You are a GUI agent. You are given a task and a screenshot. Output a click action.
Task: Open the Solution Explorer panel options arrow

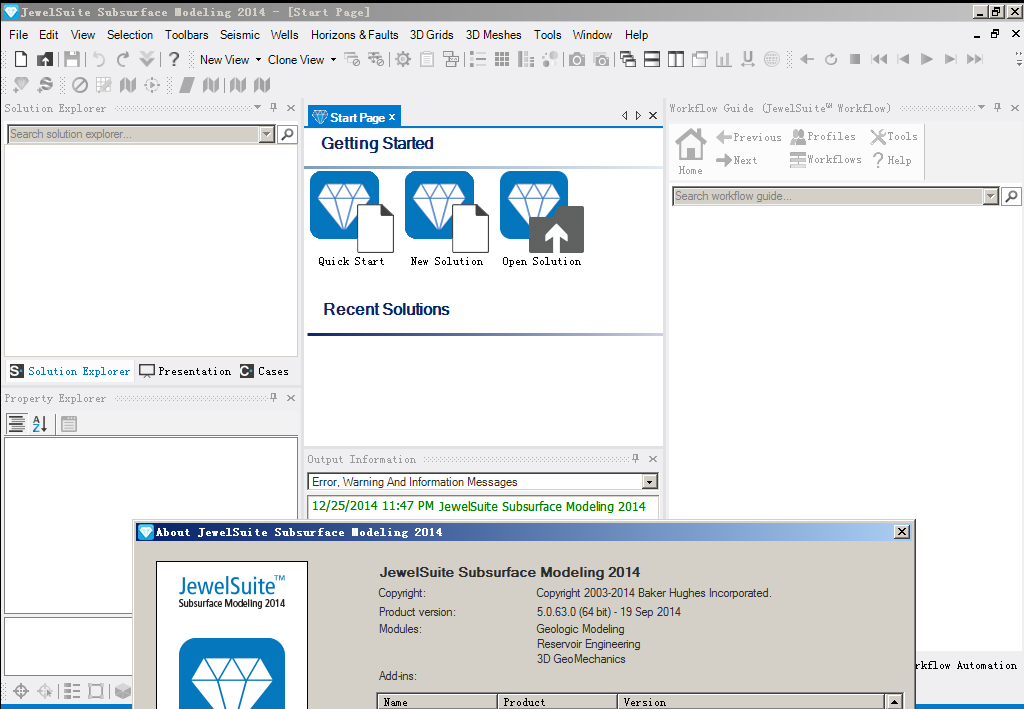coord(257,107)
